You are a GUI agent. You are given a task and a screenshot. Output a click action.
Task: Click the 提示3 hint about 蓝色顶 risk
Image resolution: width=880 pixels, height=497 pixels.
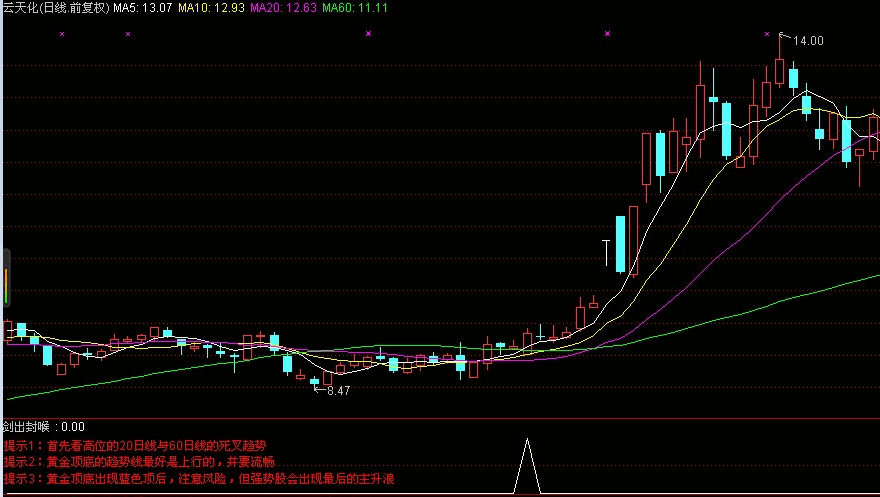click(199, 479)
